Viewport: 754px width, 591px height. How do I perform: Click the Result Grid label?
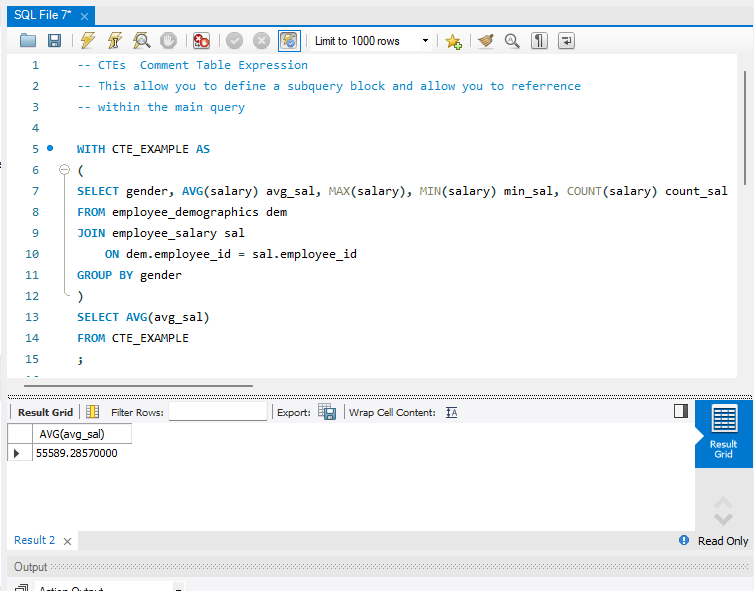[45, 412]
